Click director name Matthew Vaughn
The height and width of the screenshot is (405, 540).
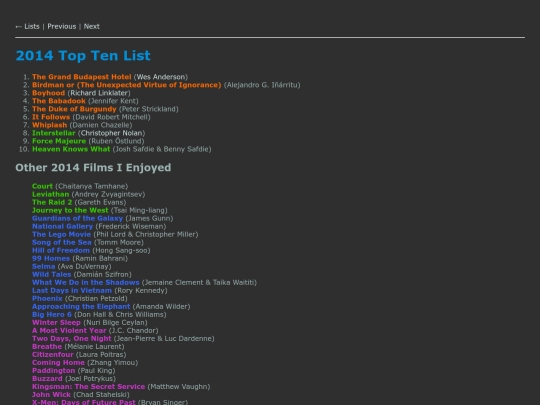click(179, 386)
